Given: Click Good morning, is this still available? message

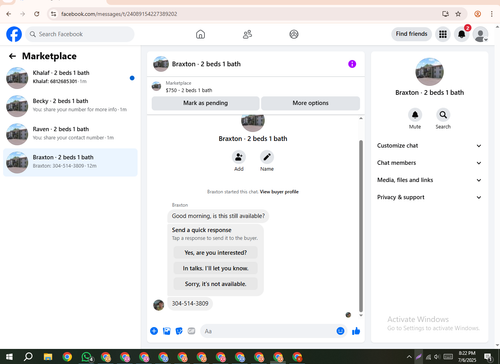Looking at the screenshot, I should pyautogui.click(x=218, y=216).
